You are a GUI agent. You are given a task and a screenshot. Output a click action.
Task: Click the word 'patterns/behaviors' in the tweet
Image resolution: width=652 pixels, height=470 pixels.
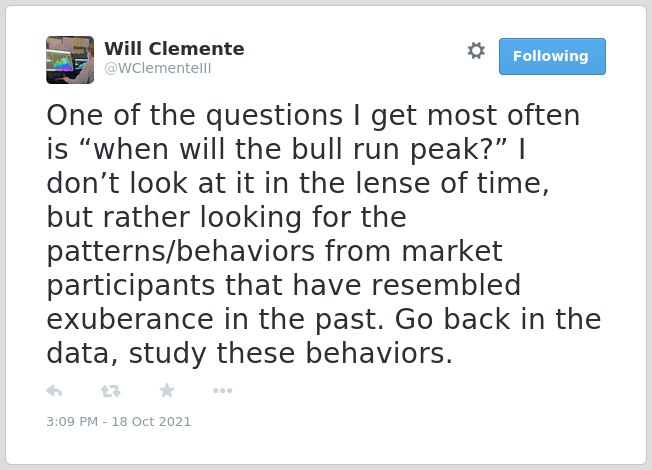[x=181, y=252]
